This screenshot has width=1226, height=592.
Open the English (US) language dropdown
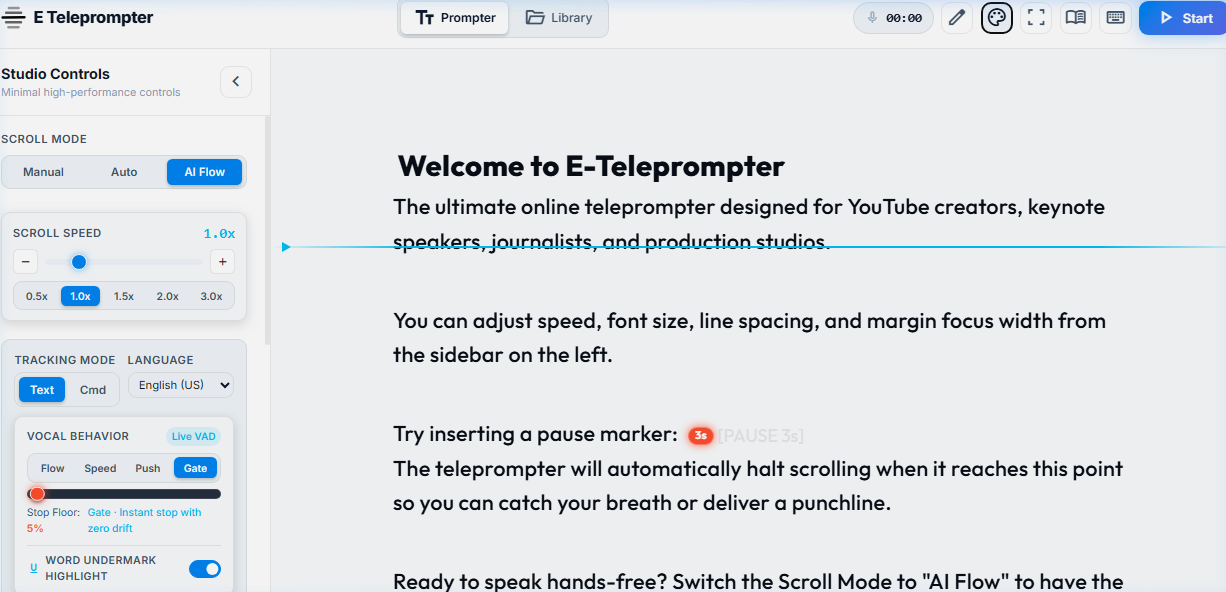[x=181, y=385]
